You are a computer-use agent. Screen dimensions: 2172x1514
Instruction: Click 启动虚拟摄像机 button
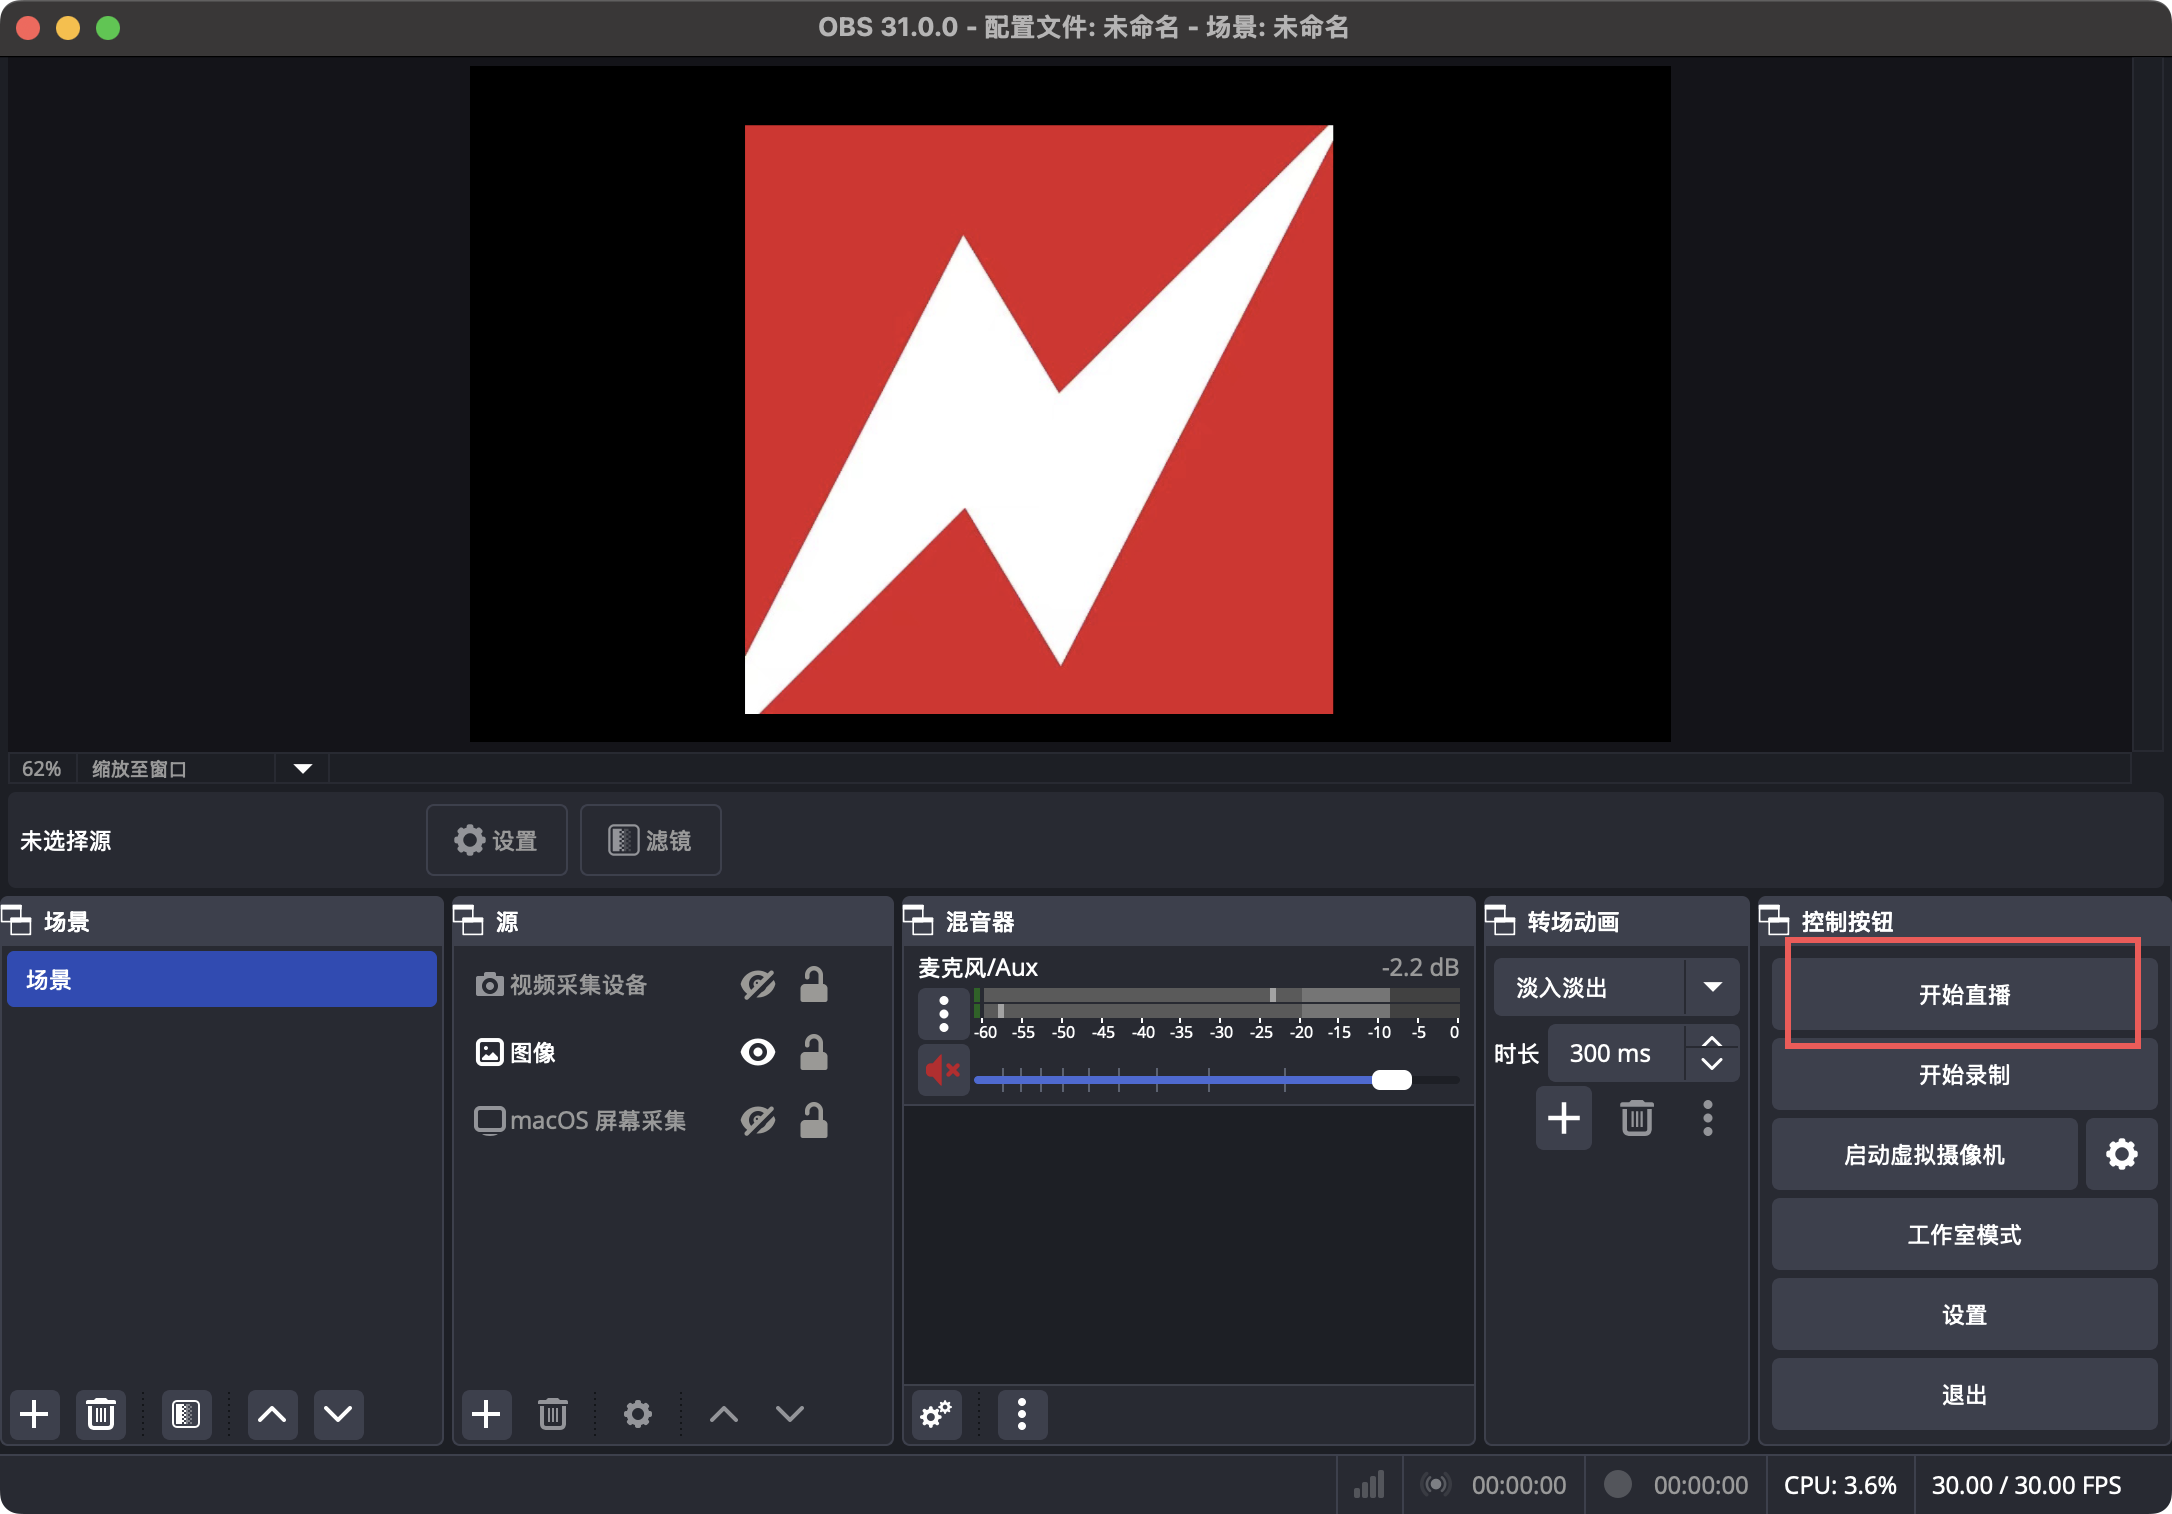pos(1924,1154)
